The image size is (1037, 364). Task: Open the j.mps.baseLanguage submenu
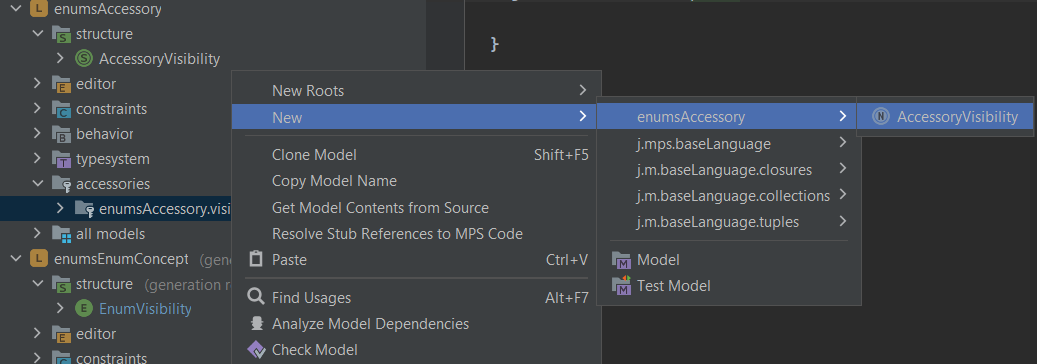click(729, 143)
